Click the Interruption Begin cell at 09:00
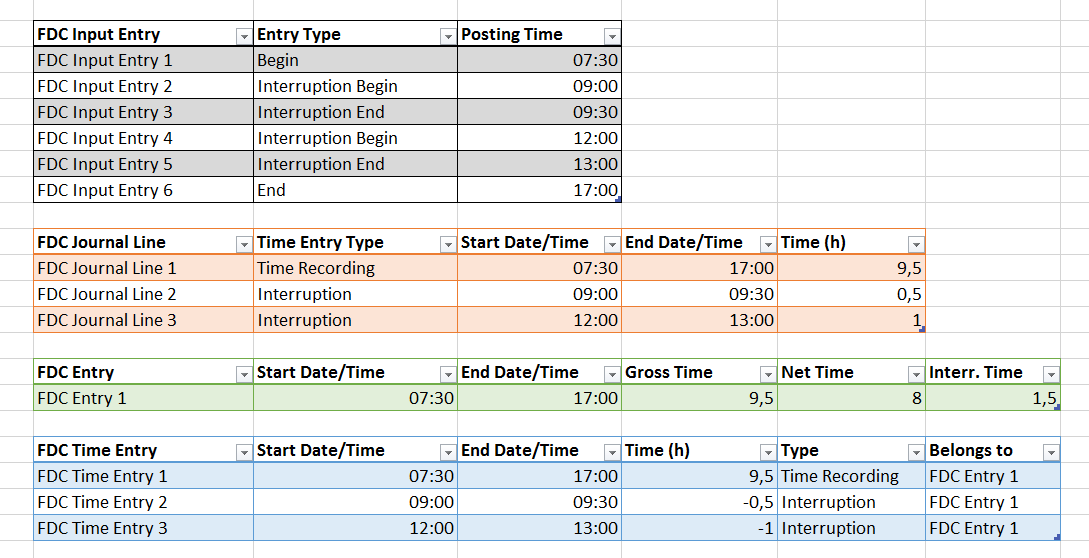Screen dimensions: 1089x558 point(355,86)
